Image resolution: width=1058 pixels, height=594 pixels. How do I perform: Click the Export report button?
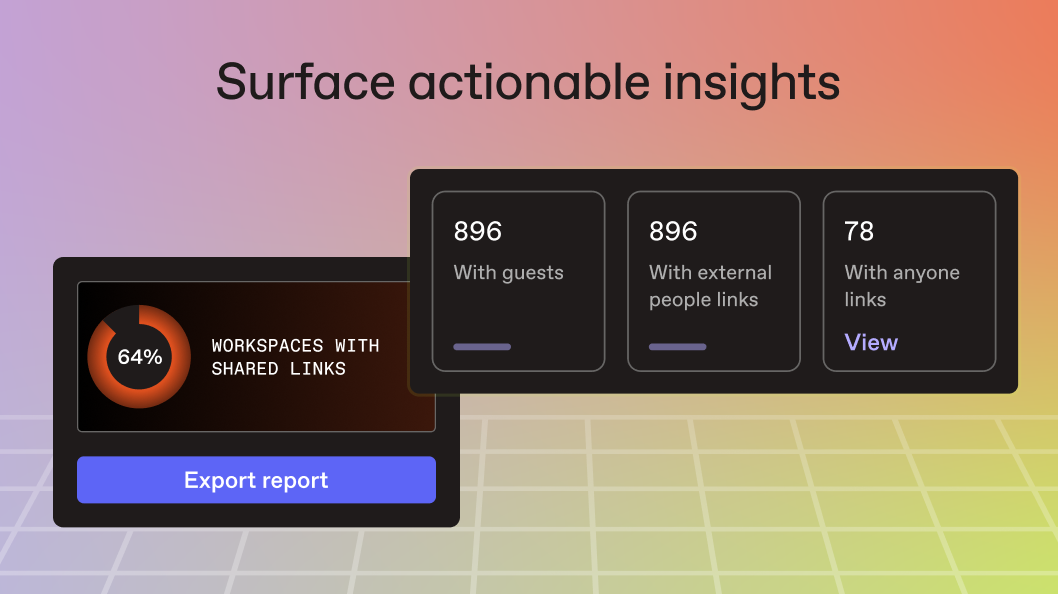pos(256,480)
